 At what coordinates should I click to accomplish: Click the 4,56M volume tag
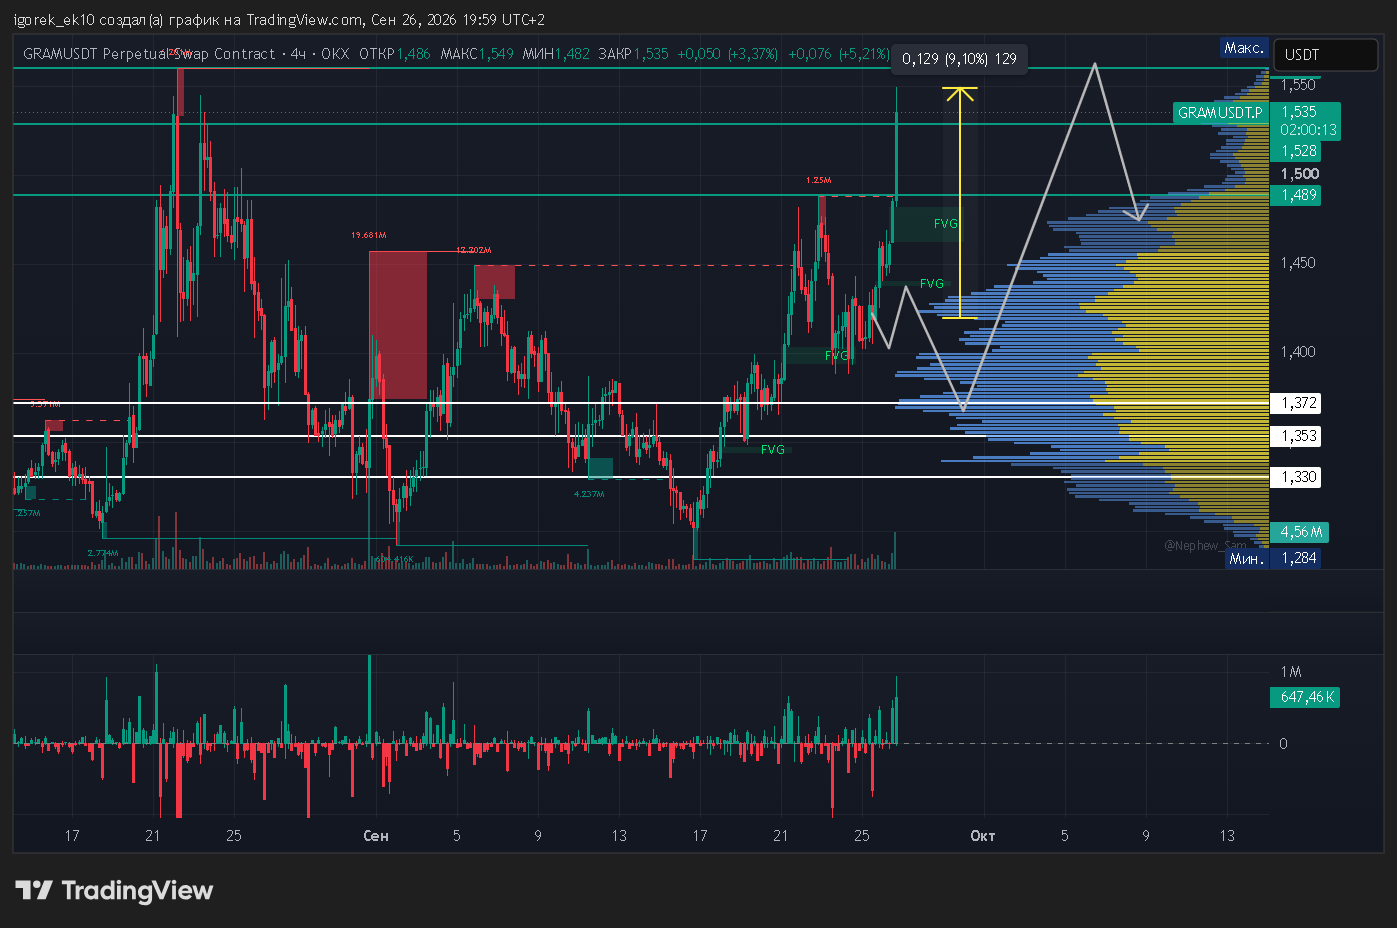point(1300,532)
